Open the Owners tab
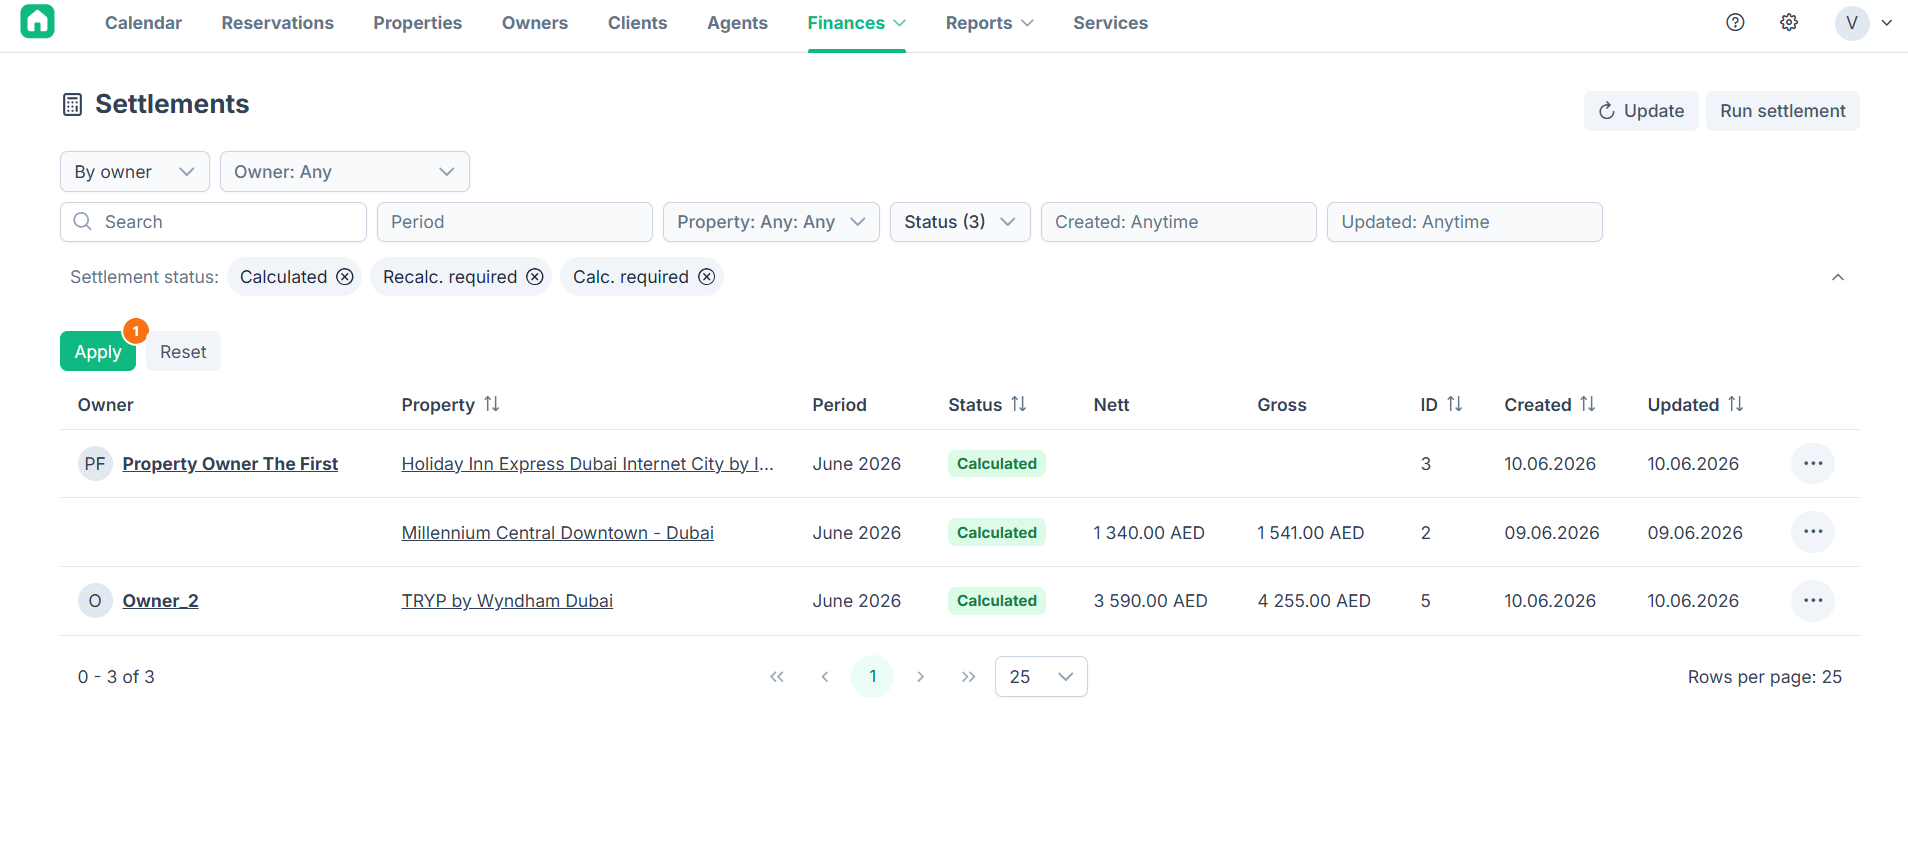This screenshot has width=1908, height=850. tap(535, 23)
